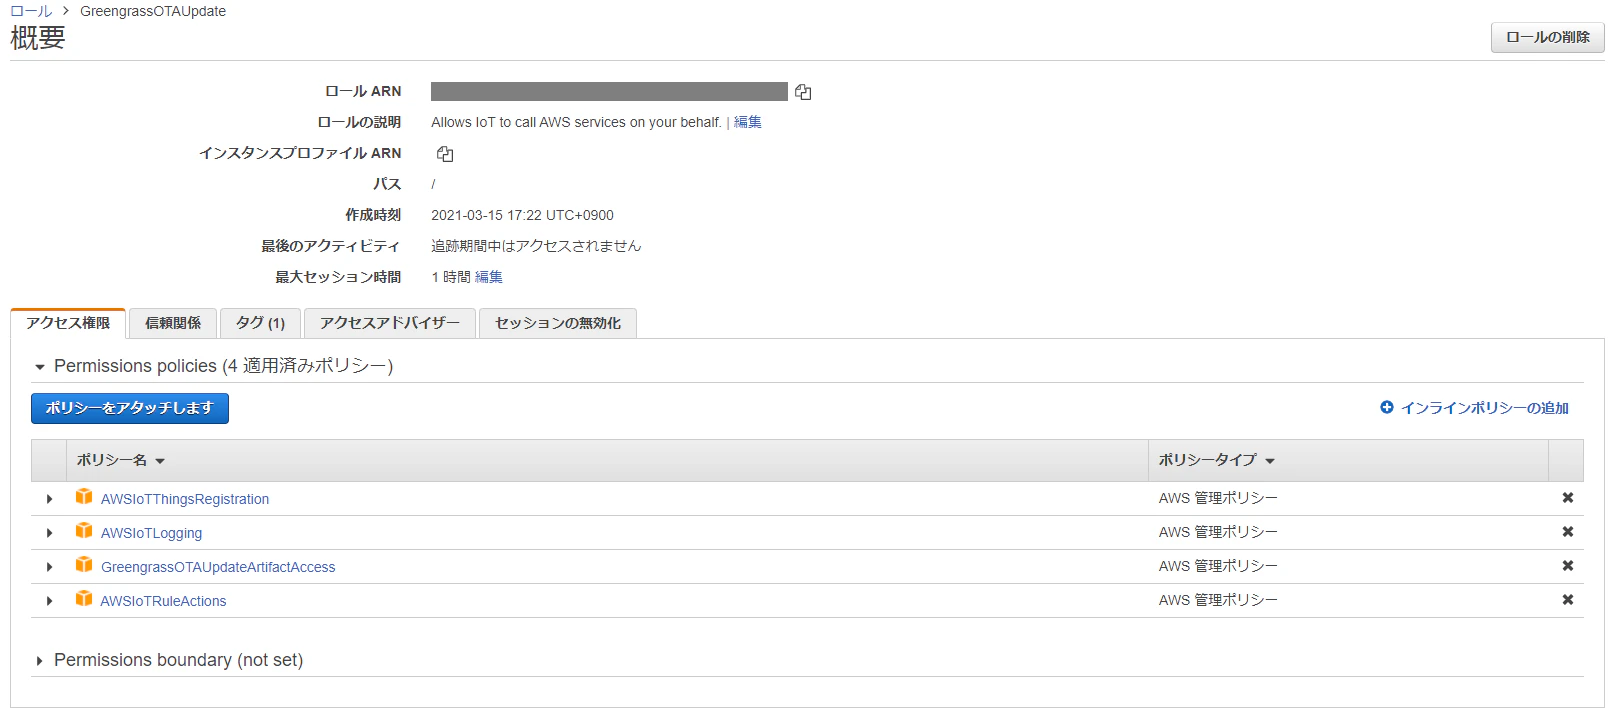Click the plus icon for inline policy

tap(1387, 407)
